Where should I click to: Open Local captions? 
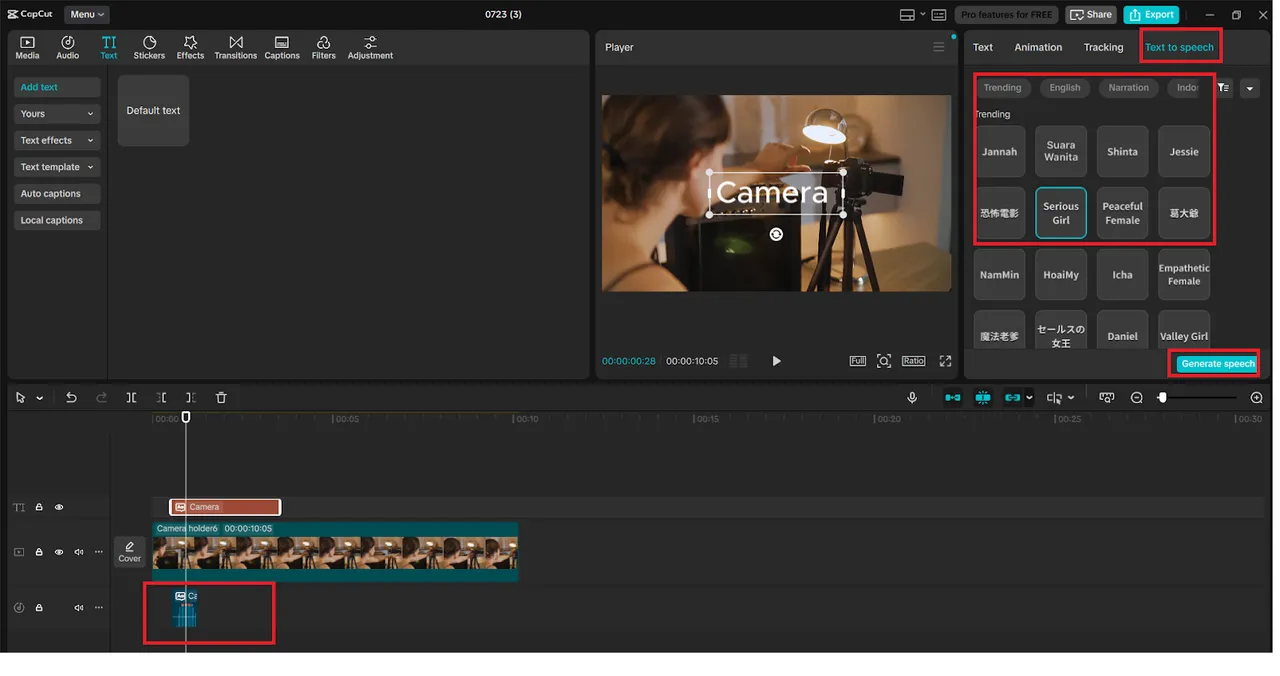57,220
